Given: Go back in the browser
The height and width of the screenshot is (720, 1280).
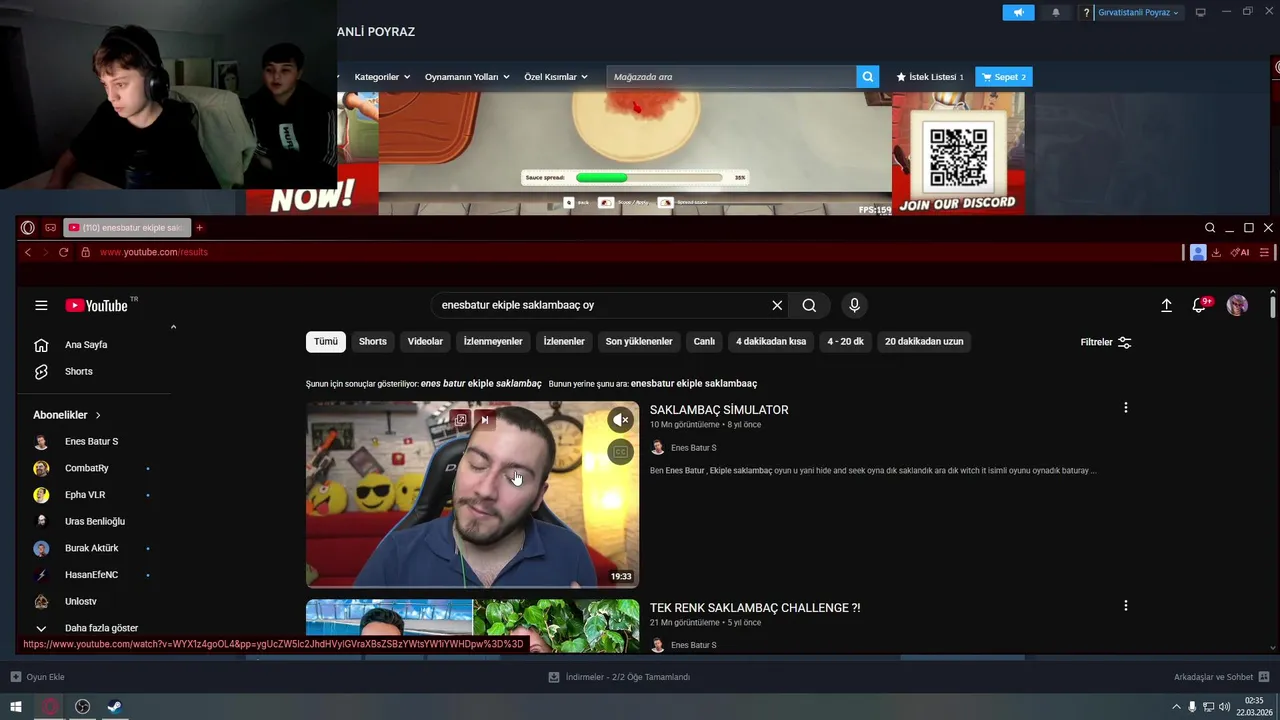Looking at the screenshot, I should 28,252.
